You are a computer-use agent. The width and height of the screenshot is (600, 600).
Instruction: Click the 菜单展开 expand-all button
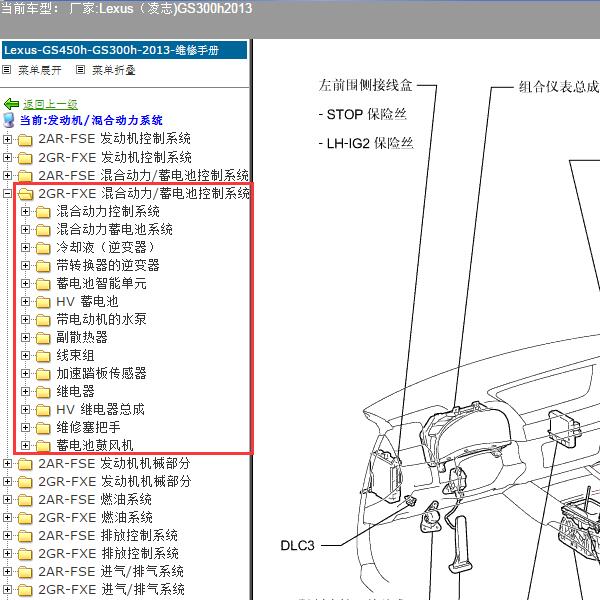[39, 70]
